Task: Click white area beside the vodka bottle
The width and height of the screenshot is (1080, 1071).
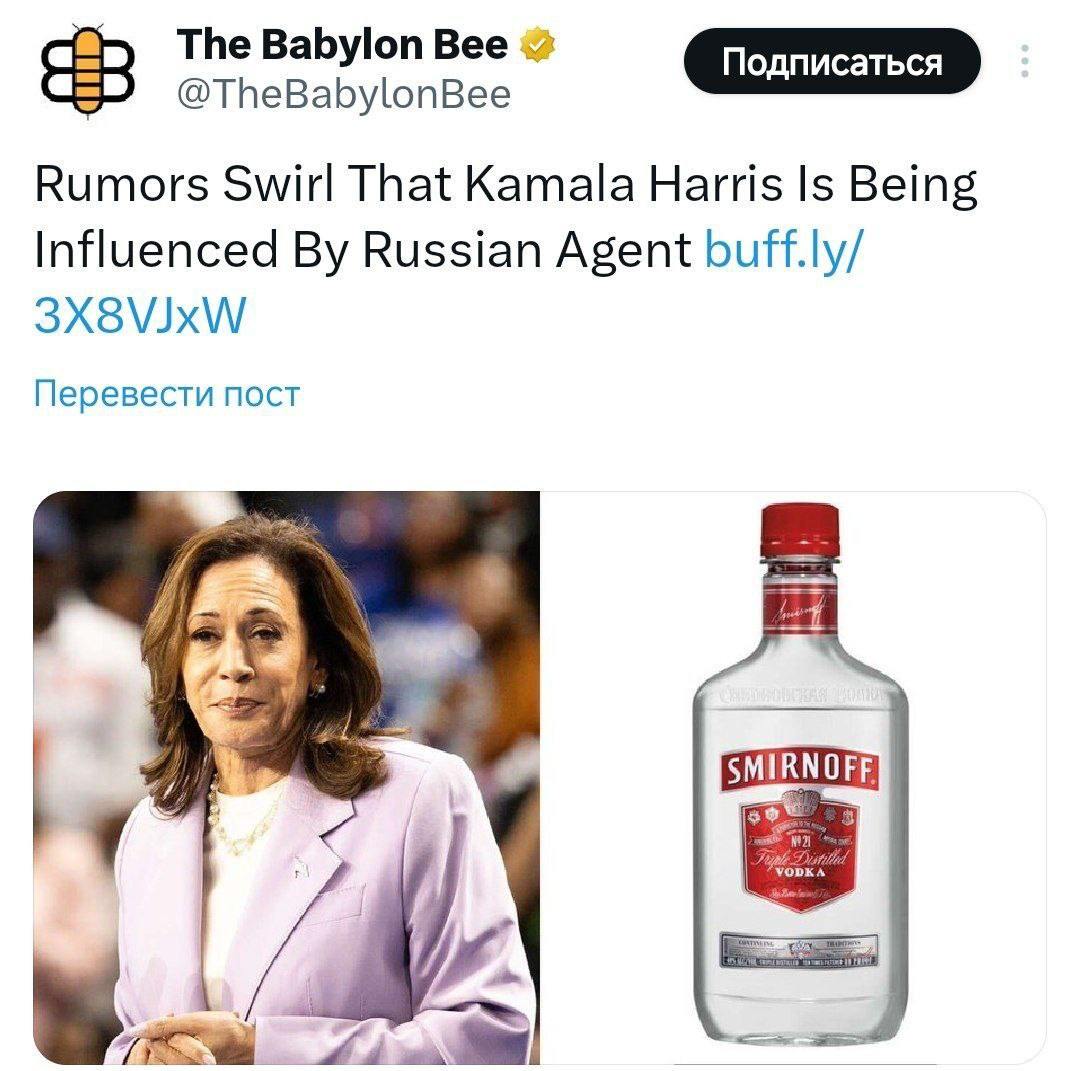Action: [613, 778]
